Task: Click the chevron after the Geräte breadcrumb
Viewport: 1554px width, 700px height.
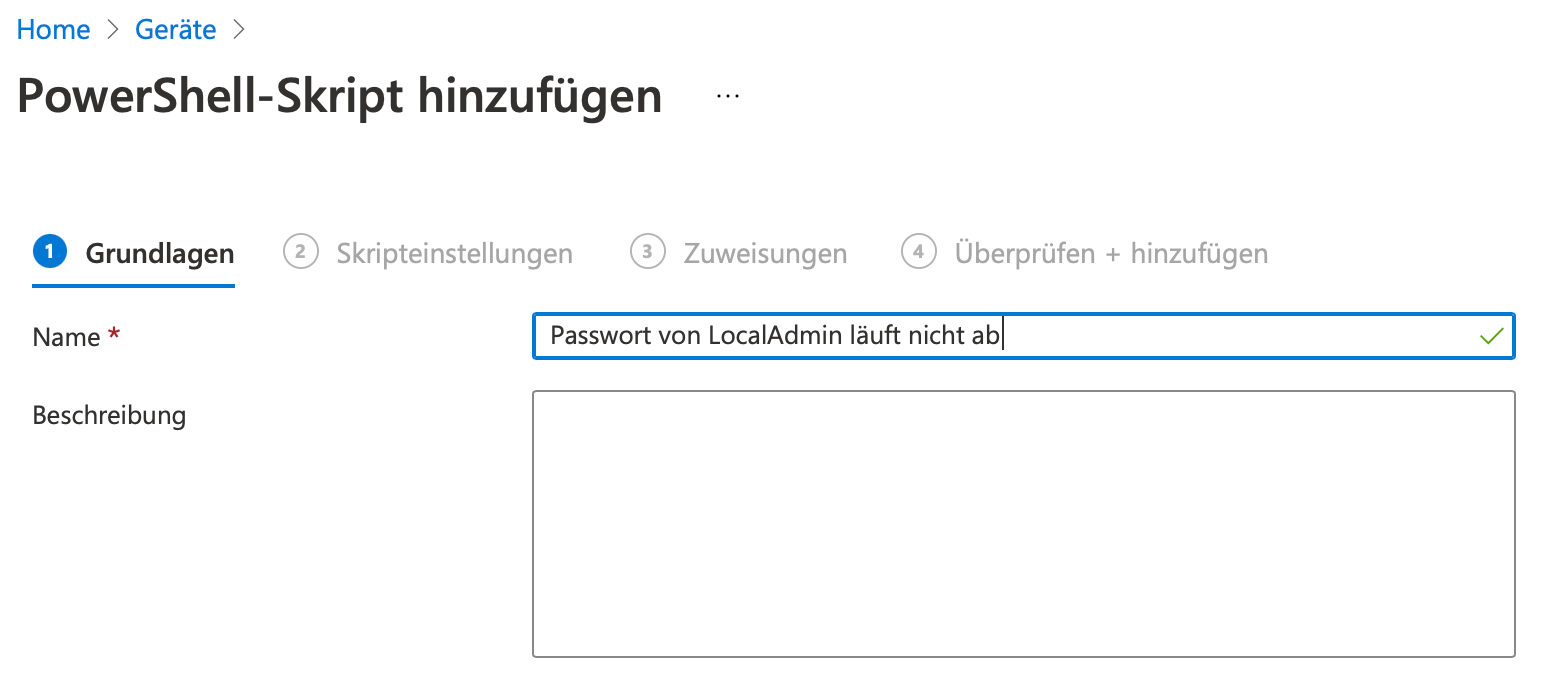Action: (238, 29)
